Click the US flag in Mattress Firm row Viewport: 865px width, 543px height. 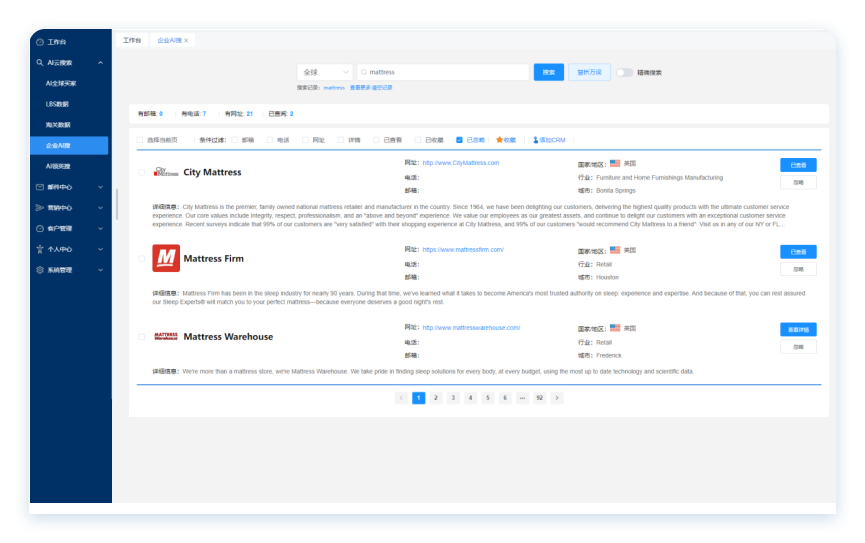pyautogui.click(x=615, y=250)
